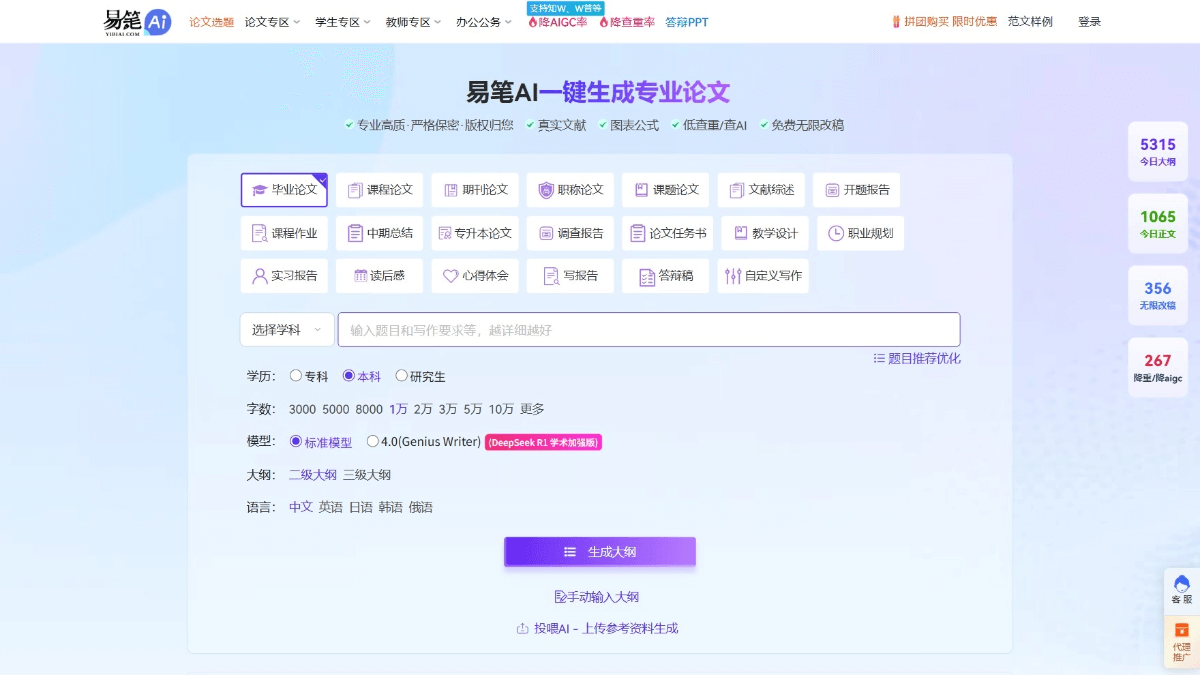Select the 毕业论文 graduation cap icon
This screenshot has height=675, width=1200.
[x=259, y=190]
